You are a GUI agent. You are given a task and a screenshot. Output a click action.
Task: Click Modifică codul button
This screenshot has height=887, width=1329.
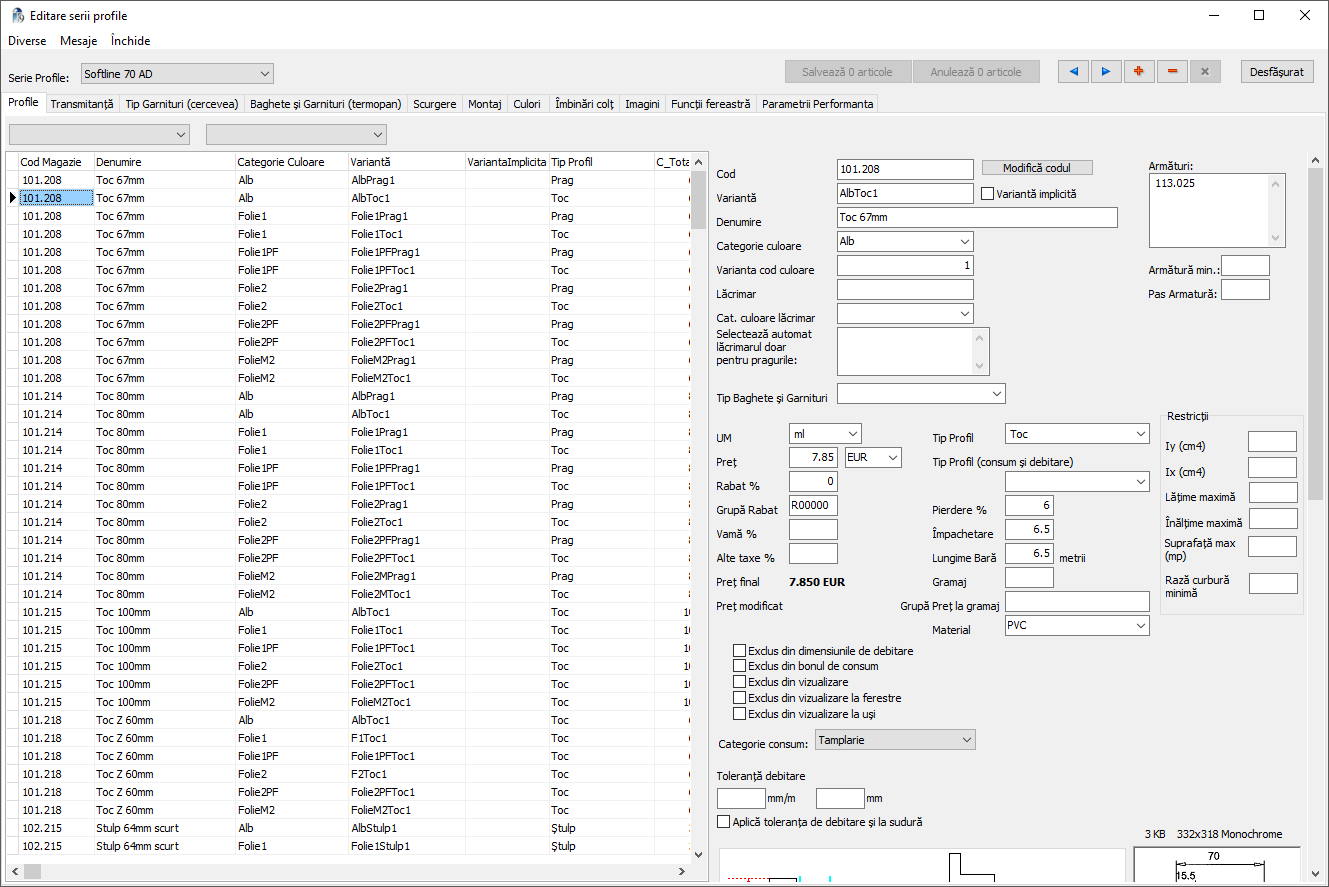tap(1037, 168)
